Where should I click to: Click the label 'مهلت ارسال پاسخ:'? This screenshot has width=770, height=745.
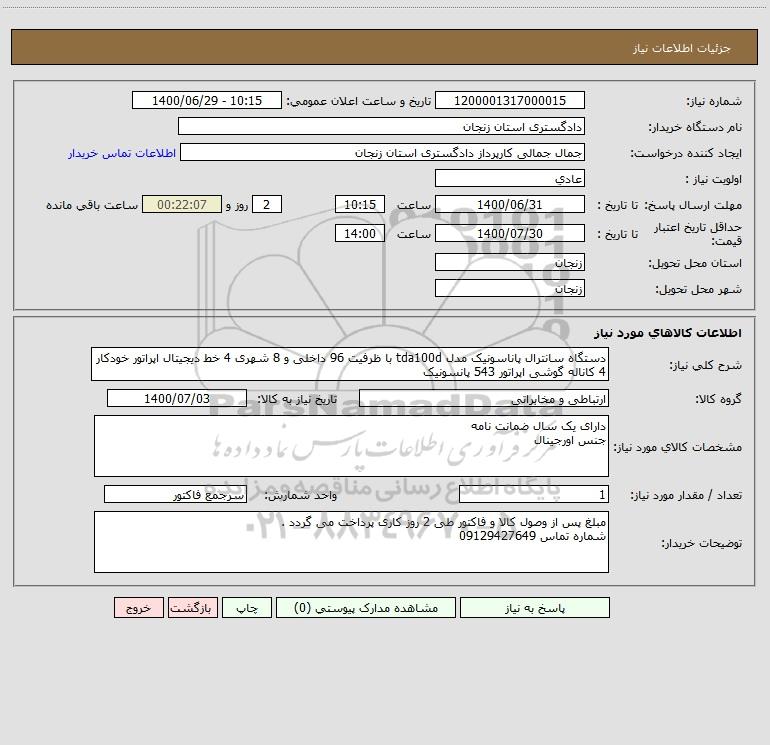(x=693, y=205)
